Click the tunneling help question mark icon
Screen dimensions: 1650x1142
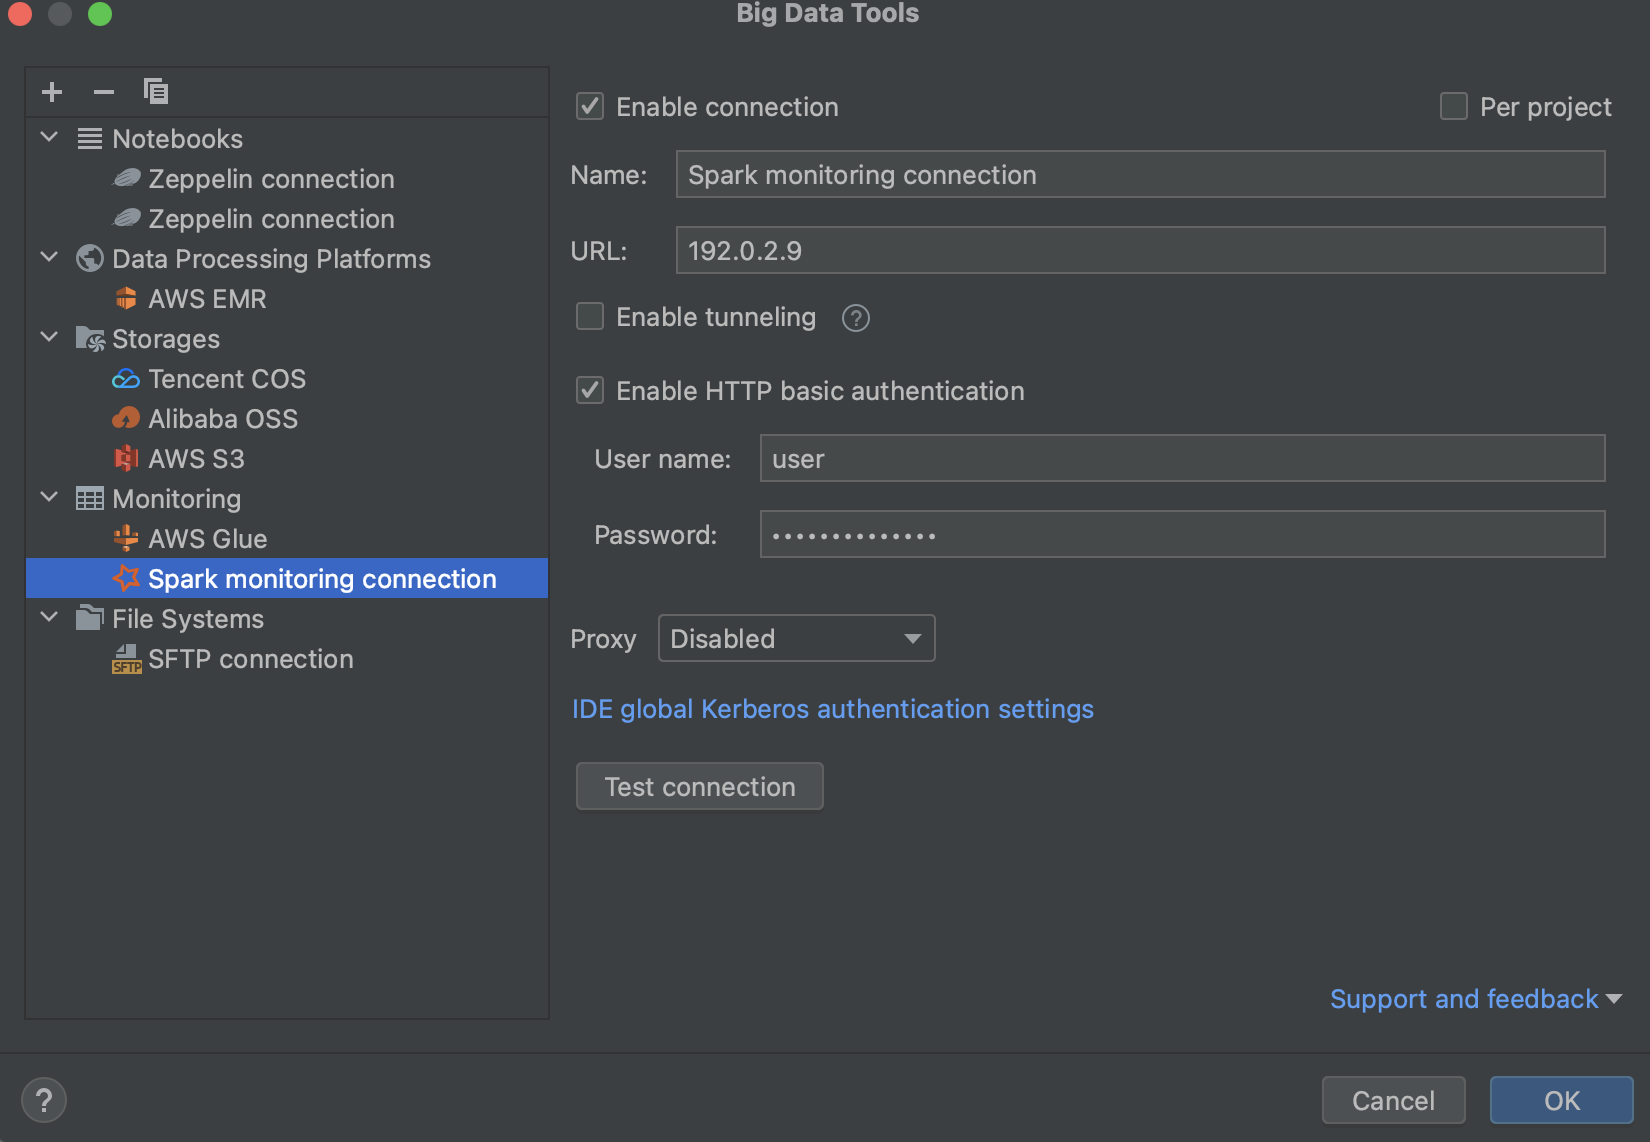coord(855,317)
